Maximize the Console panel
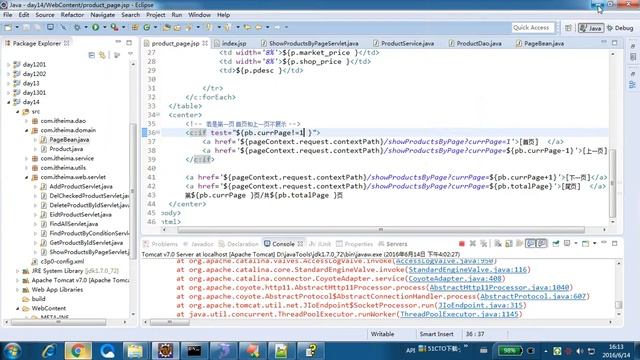 click(x=615, y=243)
